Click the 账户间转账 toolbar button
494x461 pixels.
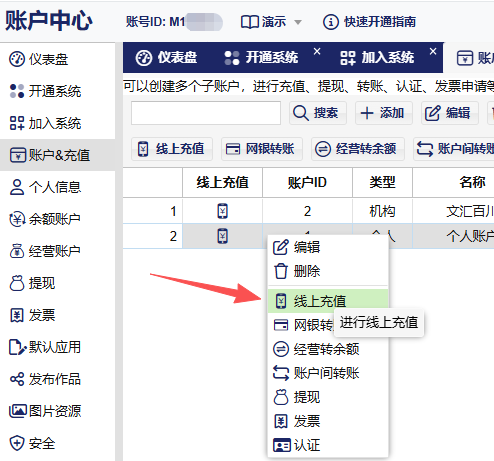(x=454, y=149)
